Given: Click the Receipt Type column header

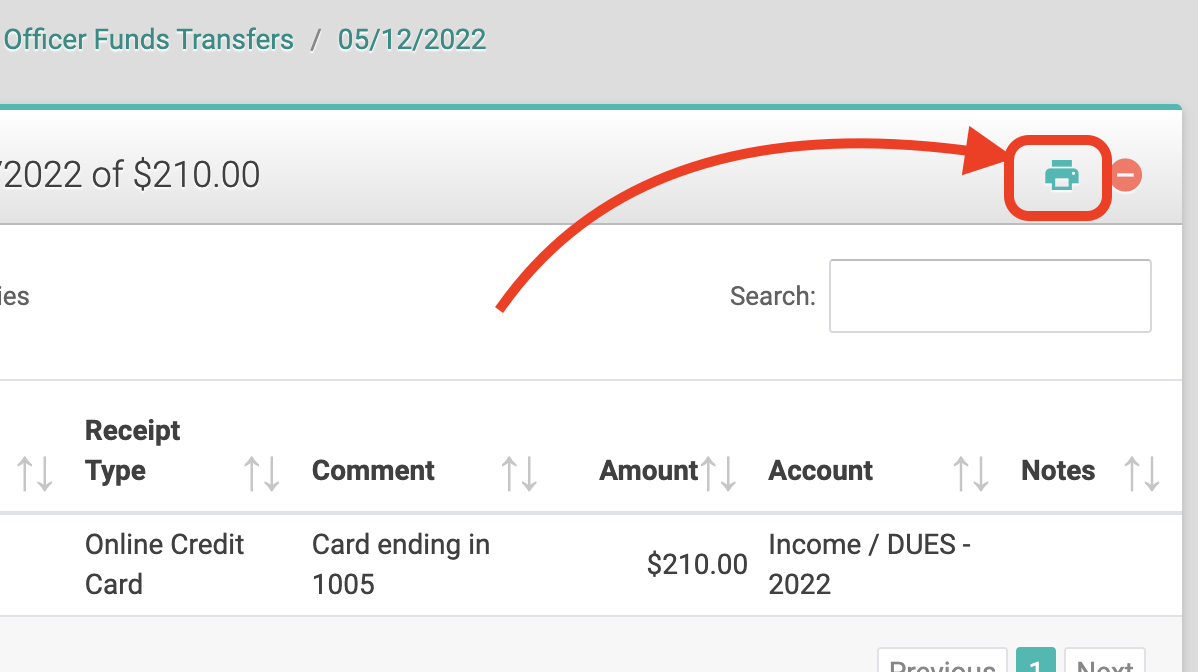Looking at the screenshot, I should tap(133, 451).
